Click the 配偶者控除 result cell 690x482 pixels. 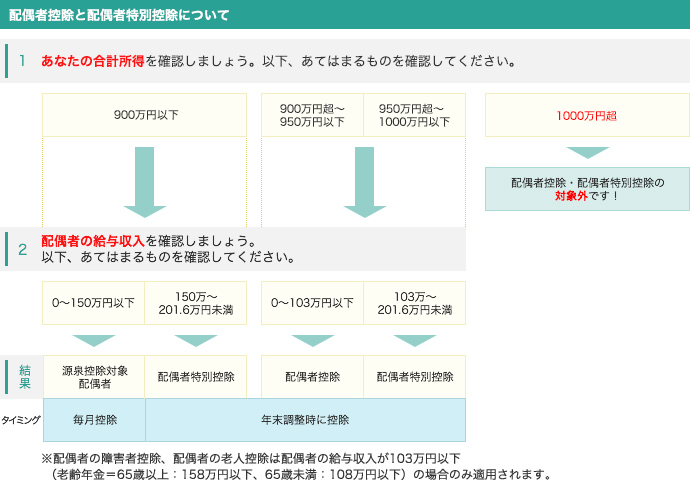tap(313, 377)
